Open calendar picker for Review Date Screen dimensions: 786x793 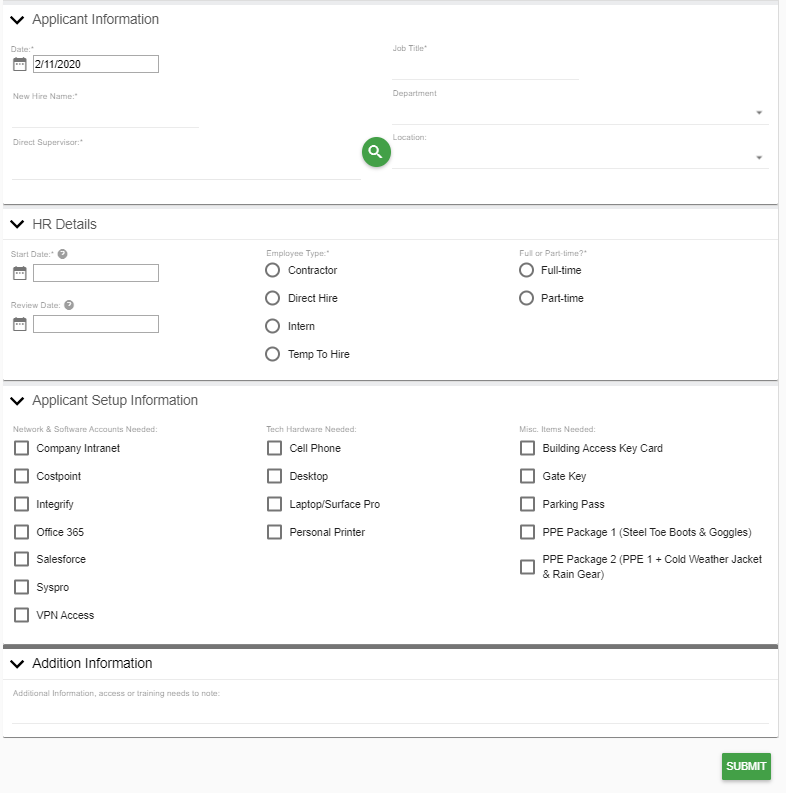[x=20, y=324]
